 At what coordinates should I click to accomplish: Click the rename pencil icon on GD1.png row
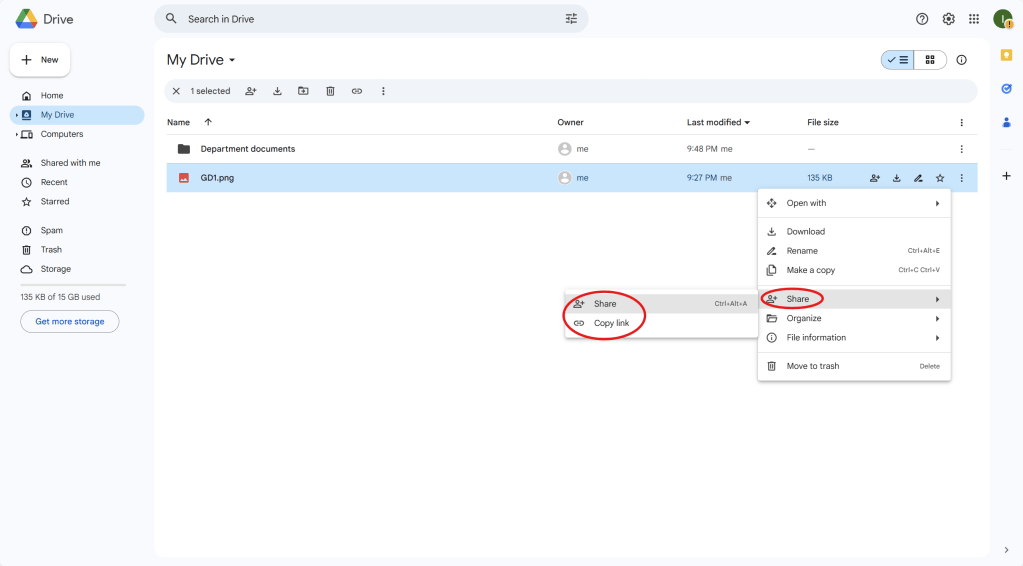pos(918,178)
